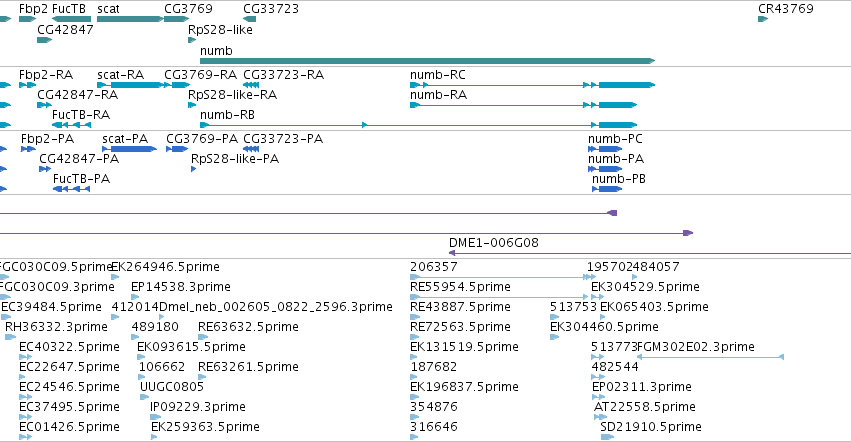The width and height of the screenshot is (851, 442).
Task: Select the RE63261.5prime EST
Action: tap(202, 377)
